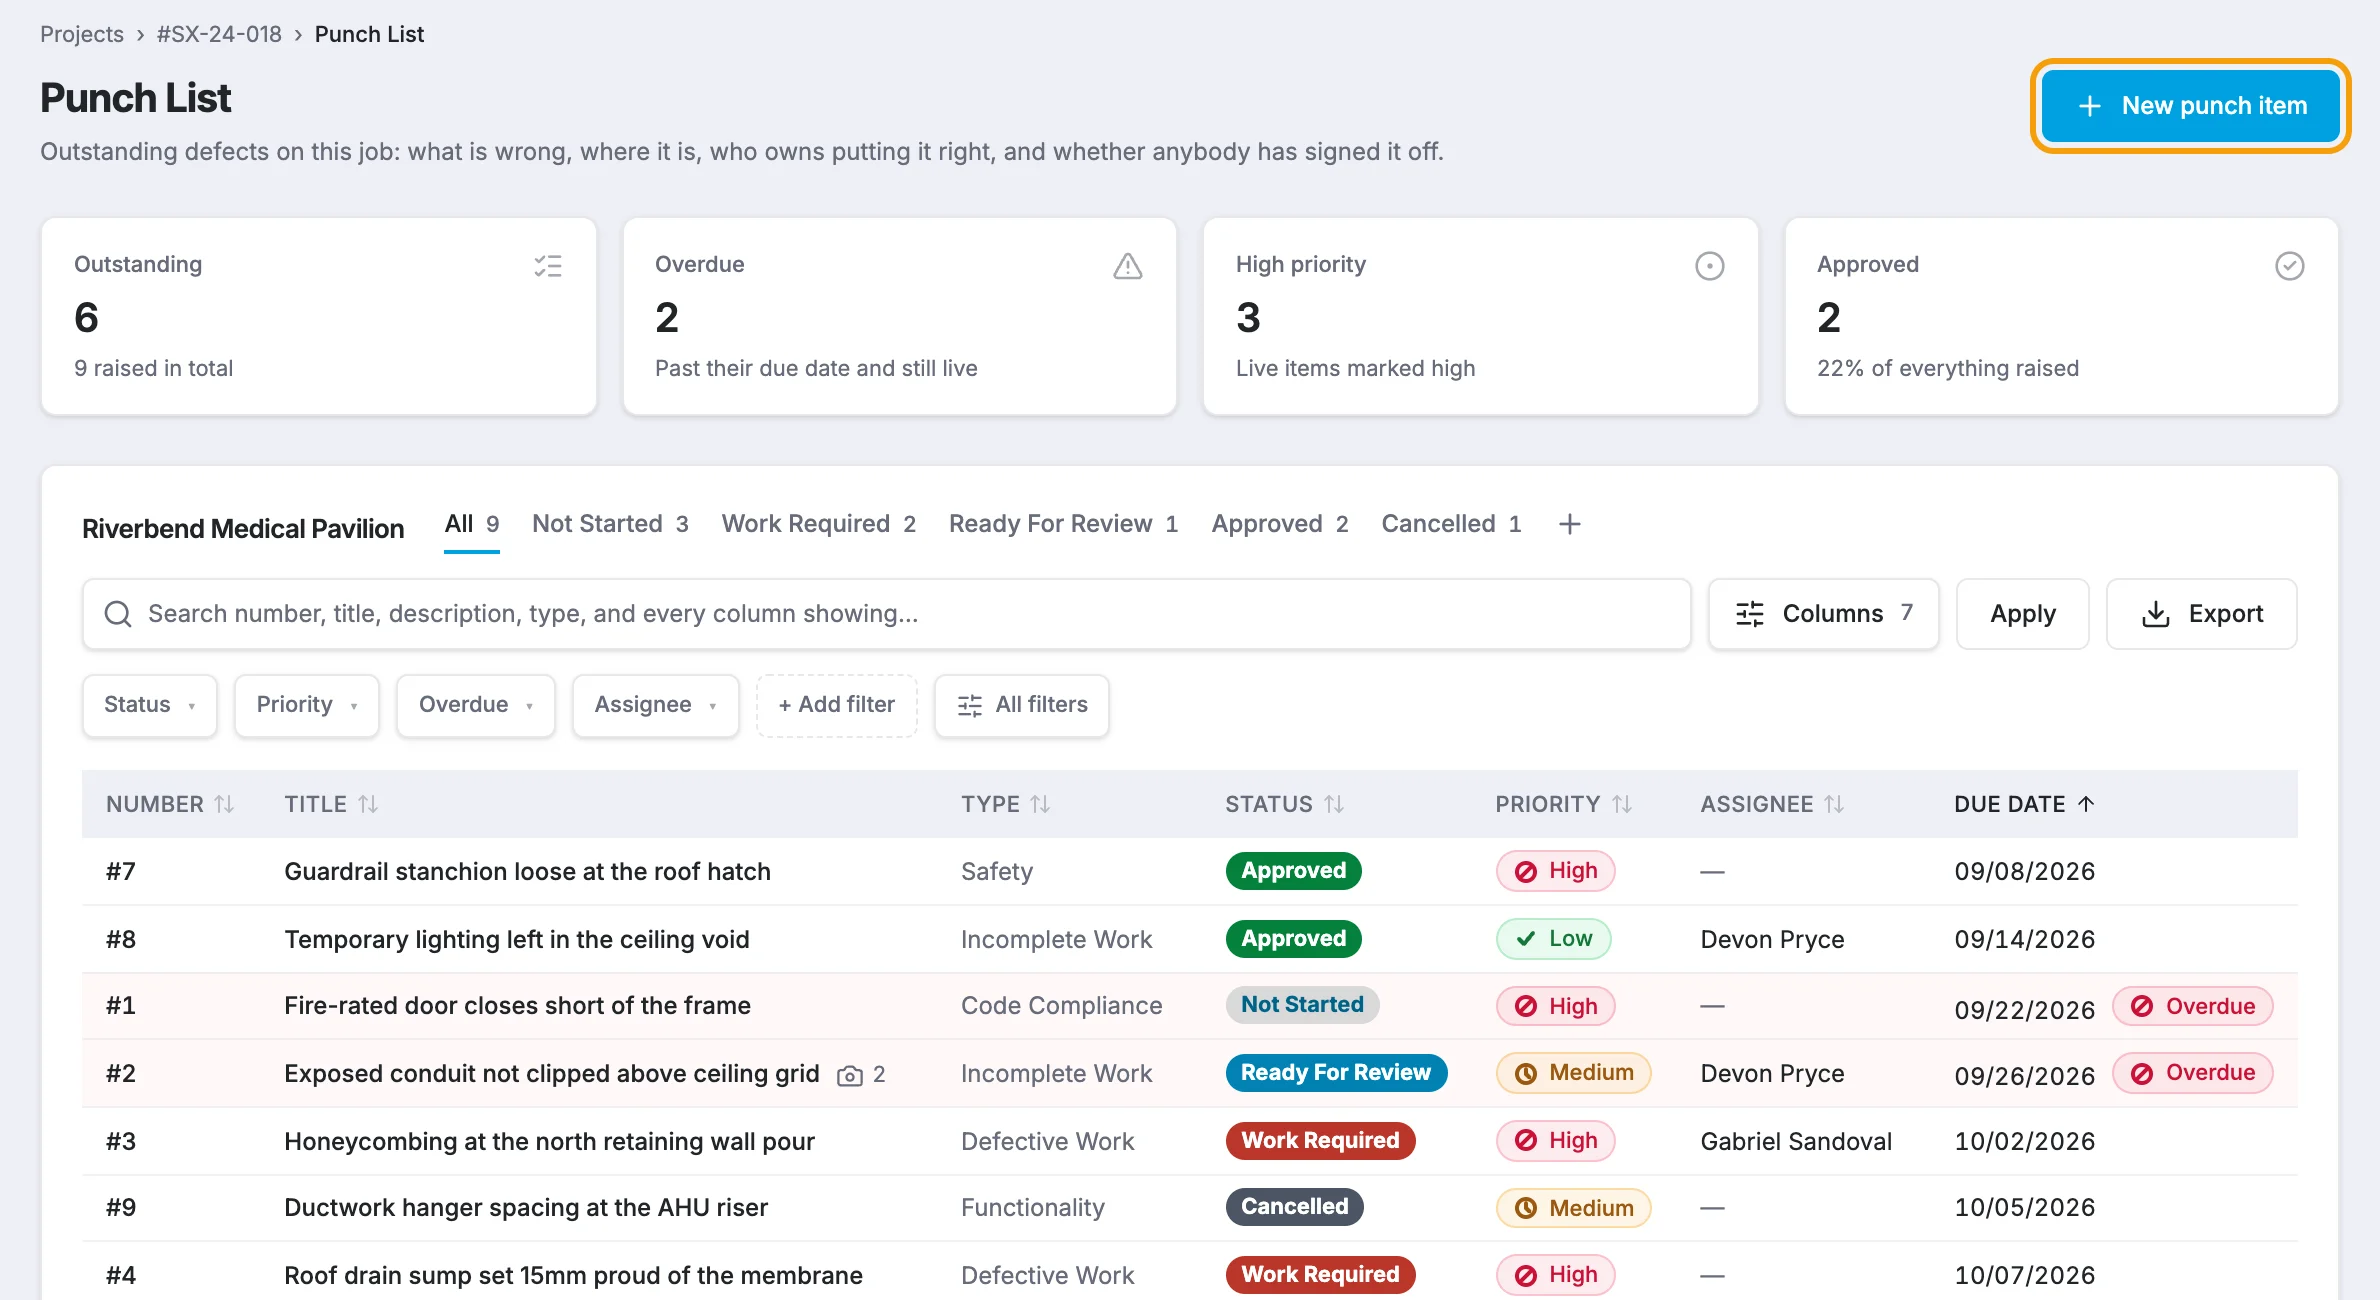
Task: Open 'Guardrail stanchion loose at the roof hatch'
Action: [x=528, y=871]
